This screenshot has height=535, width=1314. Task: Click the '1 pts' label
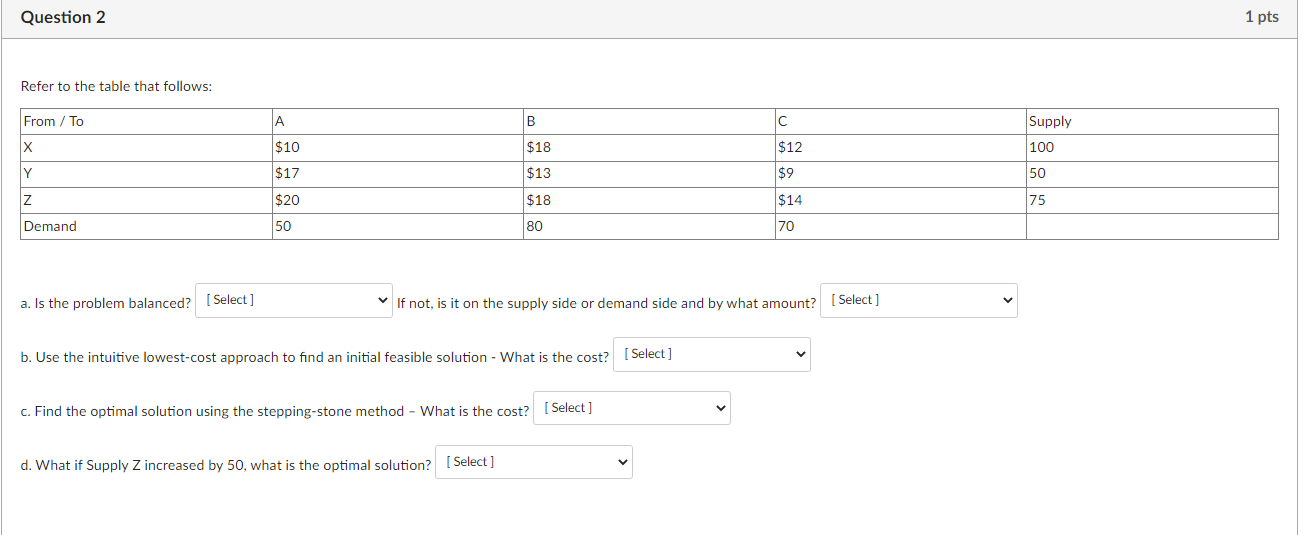[x=1262, y=17]
